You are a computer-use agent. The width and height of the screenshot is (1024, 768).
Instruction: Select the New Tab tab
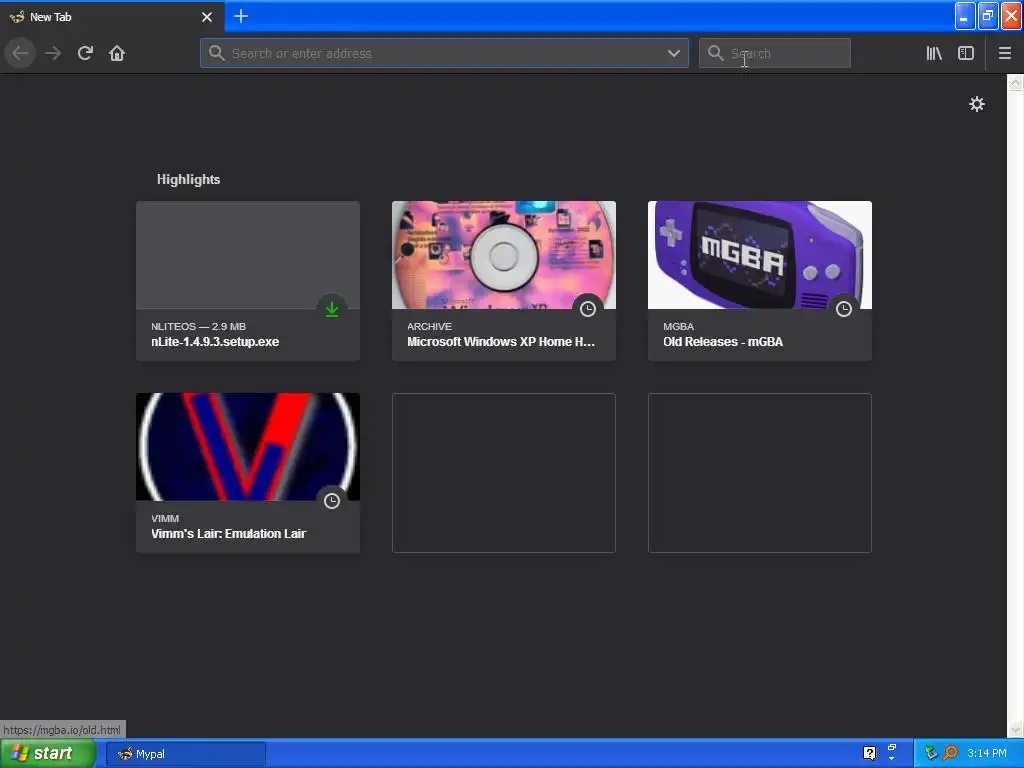point(112,16)
